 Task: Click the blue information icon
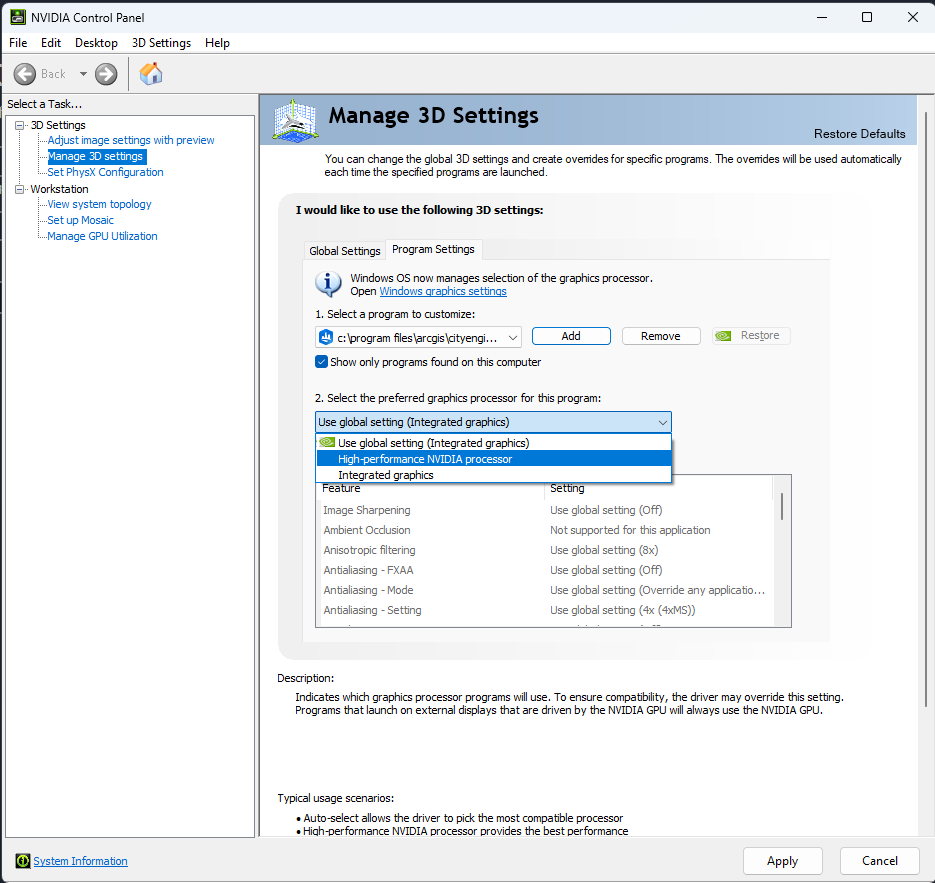(328, 284)
